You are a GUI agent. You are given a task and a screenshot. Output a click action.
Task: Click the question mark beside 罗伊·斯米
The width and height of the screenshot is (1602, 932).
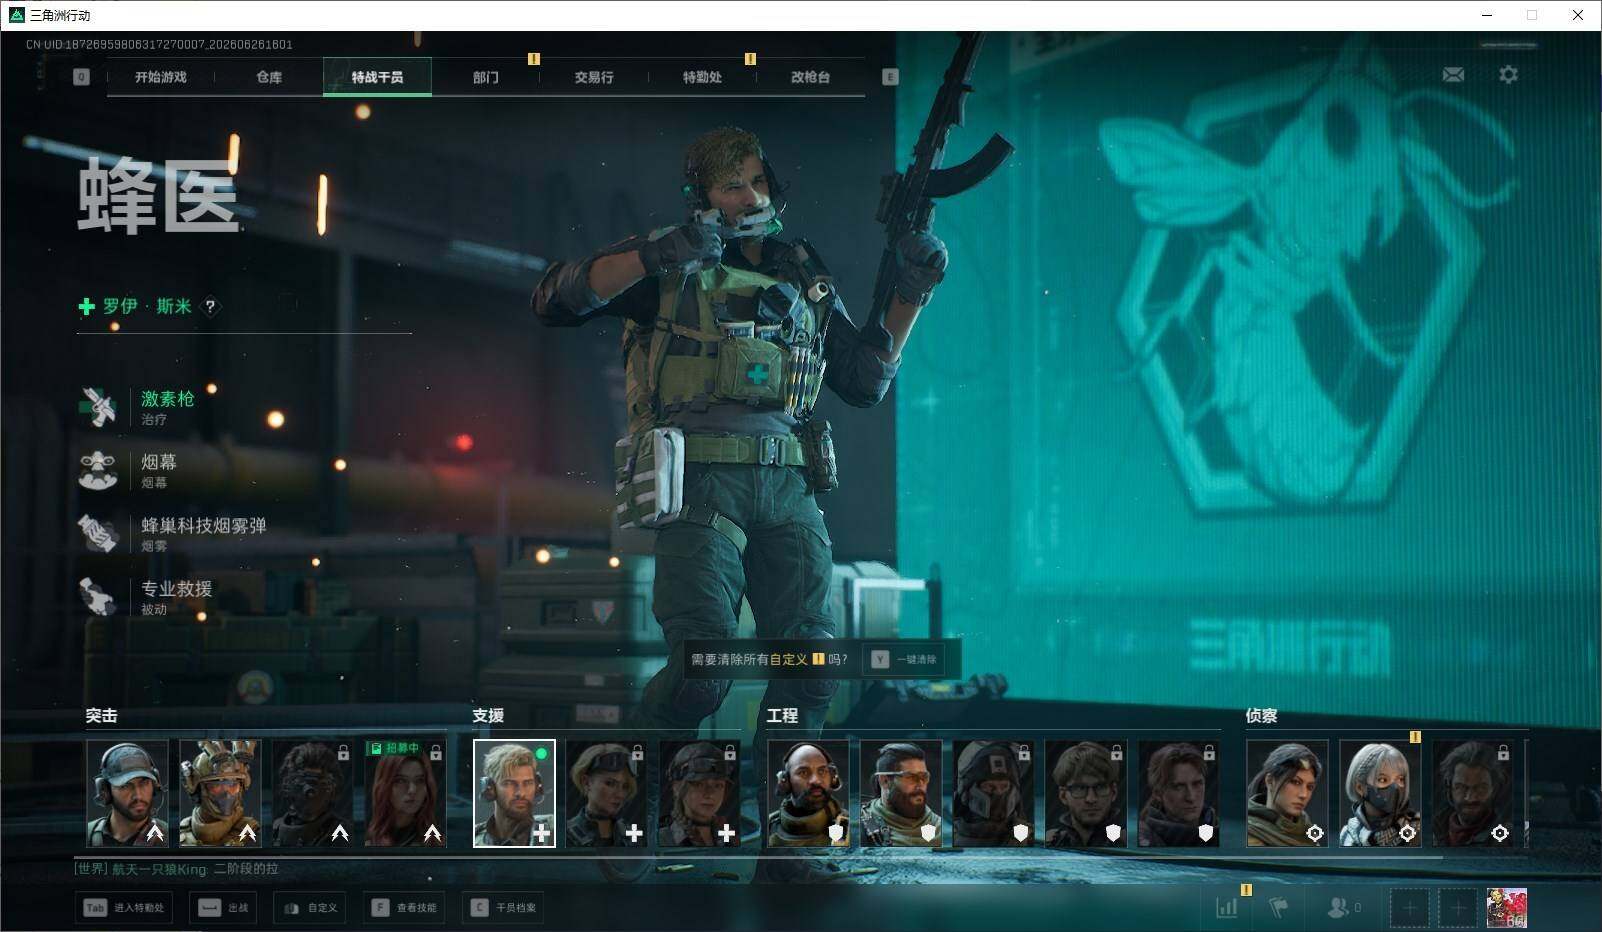point(210,306)
